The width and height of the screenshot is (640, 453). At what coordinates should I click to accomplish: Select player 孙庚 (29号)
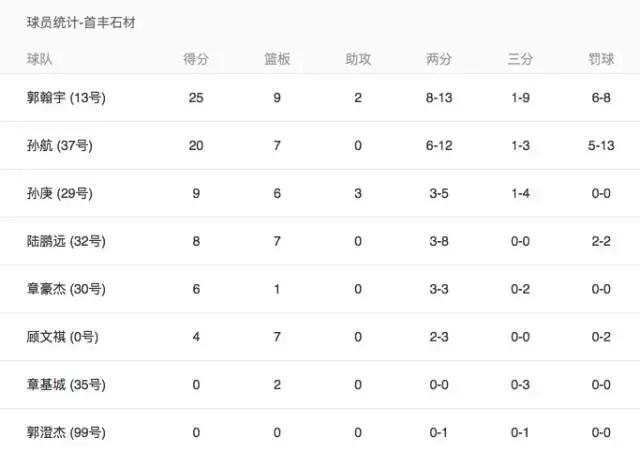pos(59,193)
